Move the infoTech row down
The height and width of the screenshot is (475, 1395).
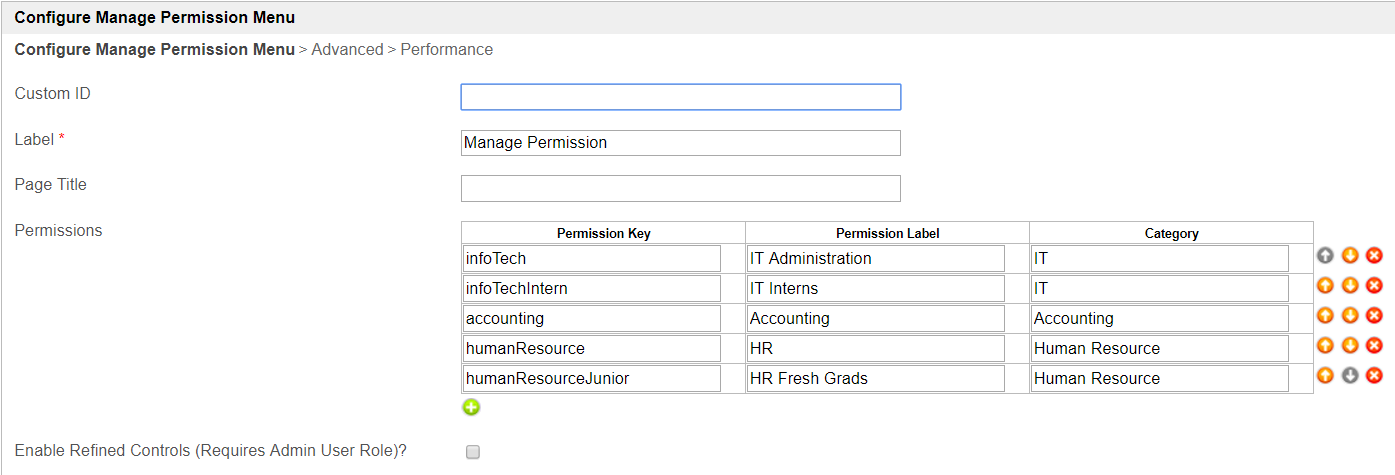point(1349,256)
